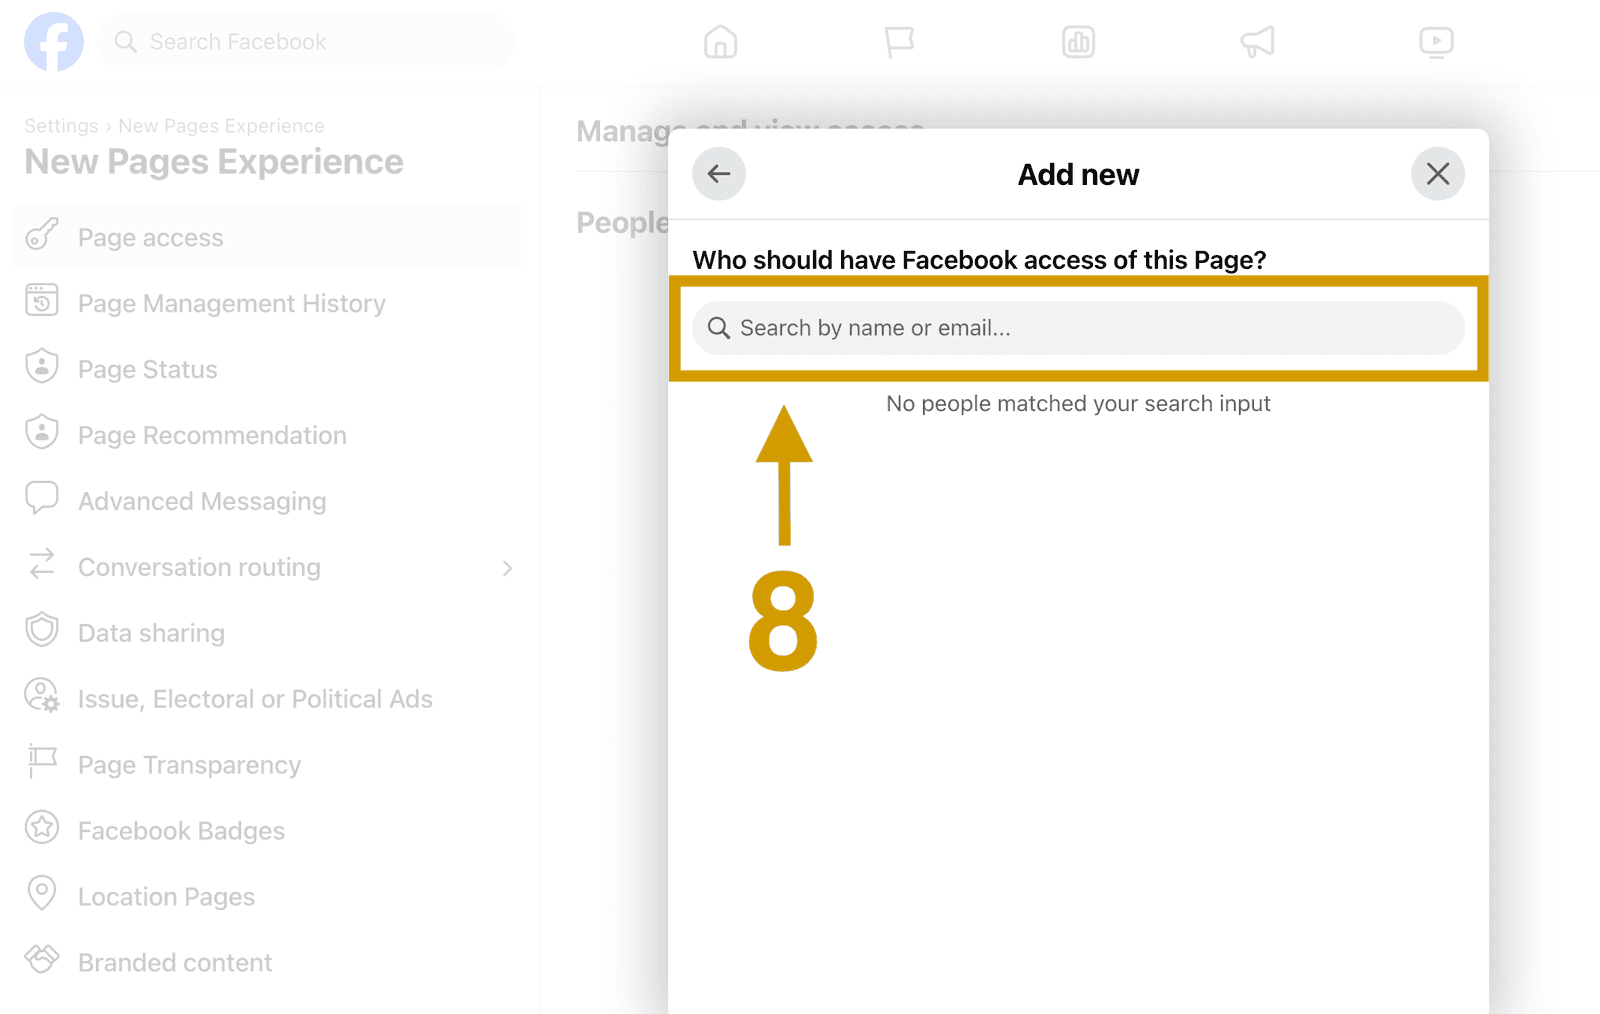Open the Home icon in top navigation
This screenshot has height=1014, width=1600.
point(720,42)
